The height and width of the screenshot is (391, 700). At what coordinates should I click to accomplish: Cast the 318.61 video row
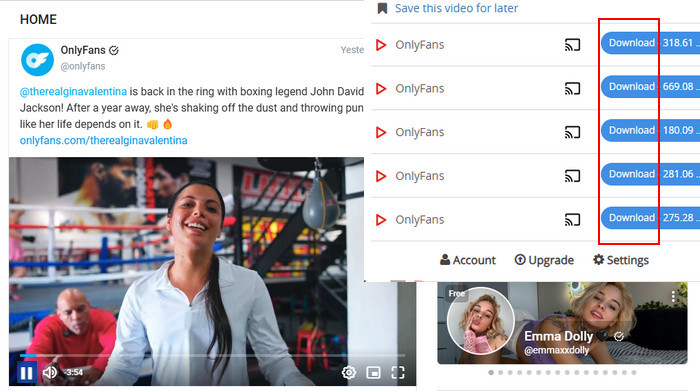[x=572, y=45]
